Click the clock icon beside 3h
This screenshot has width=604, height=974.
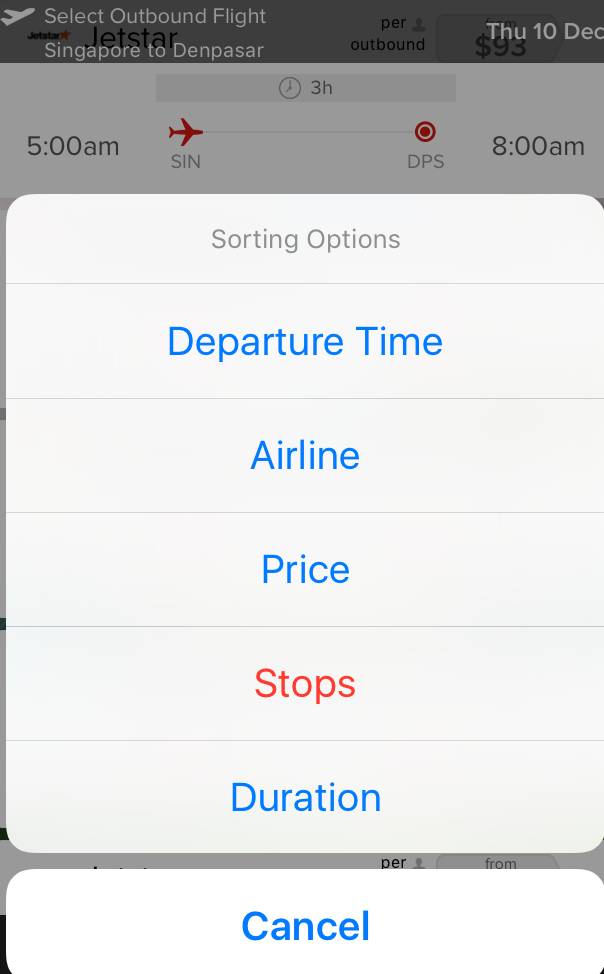tap(290, 88)
